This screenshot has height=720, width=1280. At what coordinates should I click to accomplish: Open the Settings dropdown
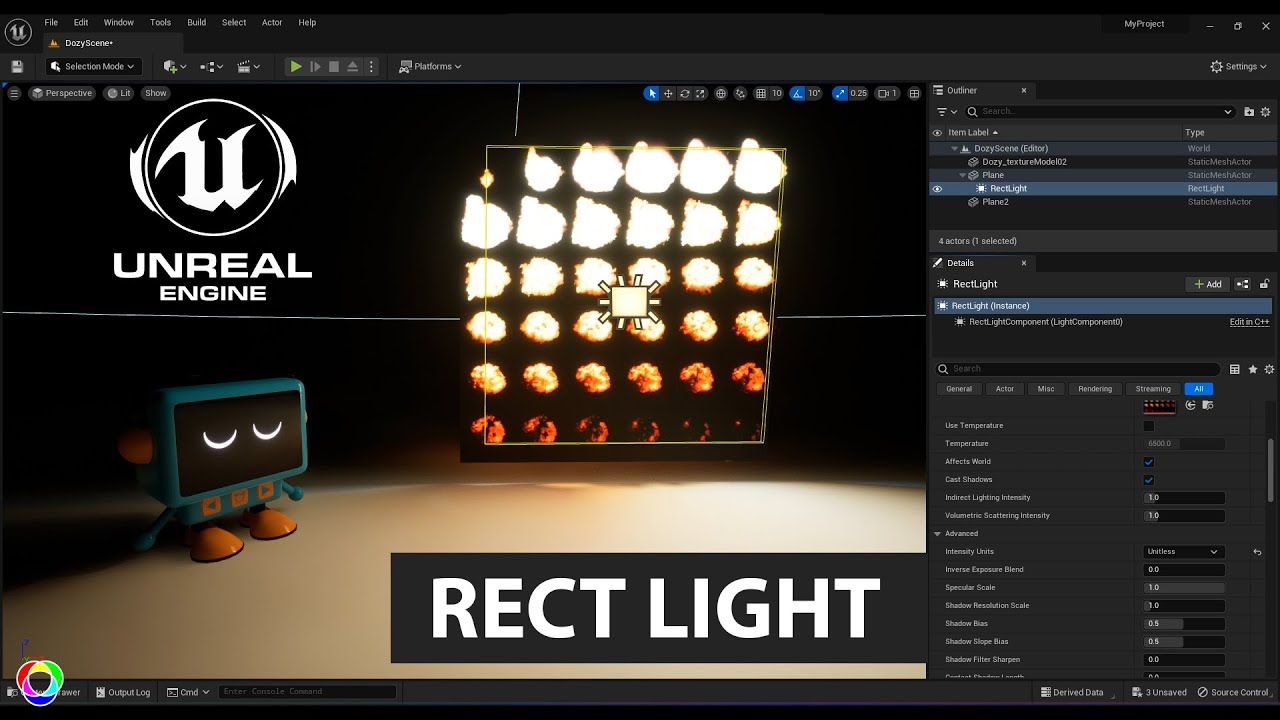coord(1238,66)
